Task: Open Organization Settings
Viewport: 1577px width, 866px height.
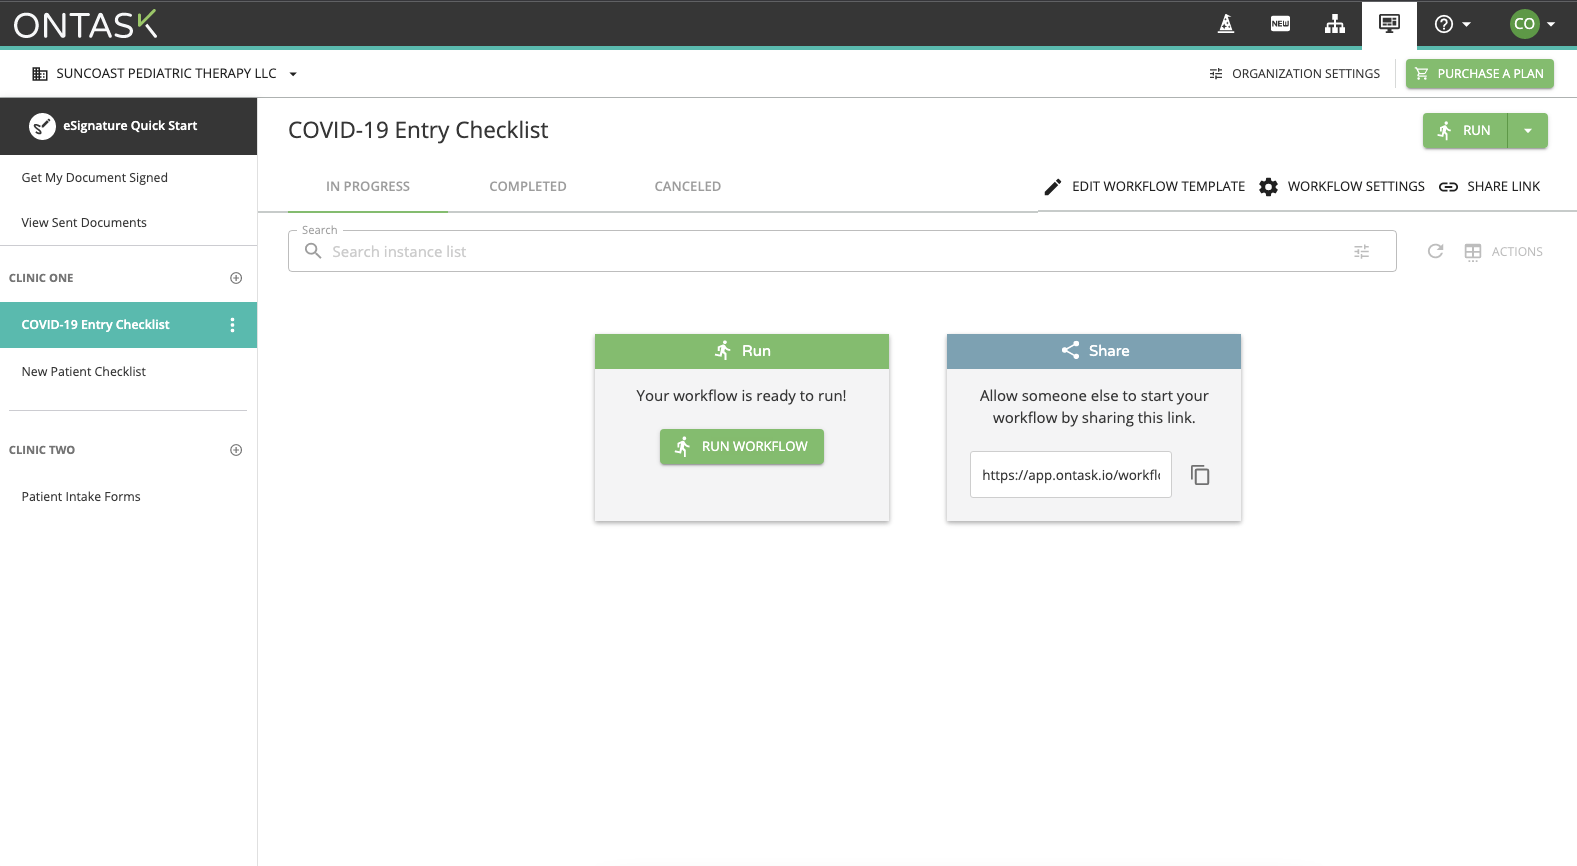Action: (x=1294, y=74)
